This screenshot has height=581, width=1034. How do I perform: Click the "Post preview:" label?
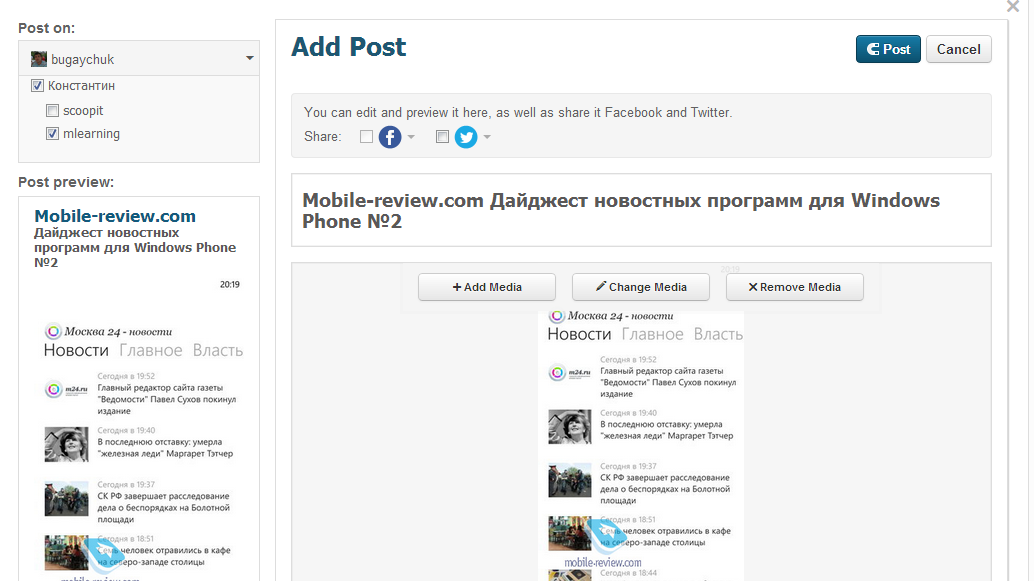(x=66, y=182)
